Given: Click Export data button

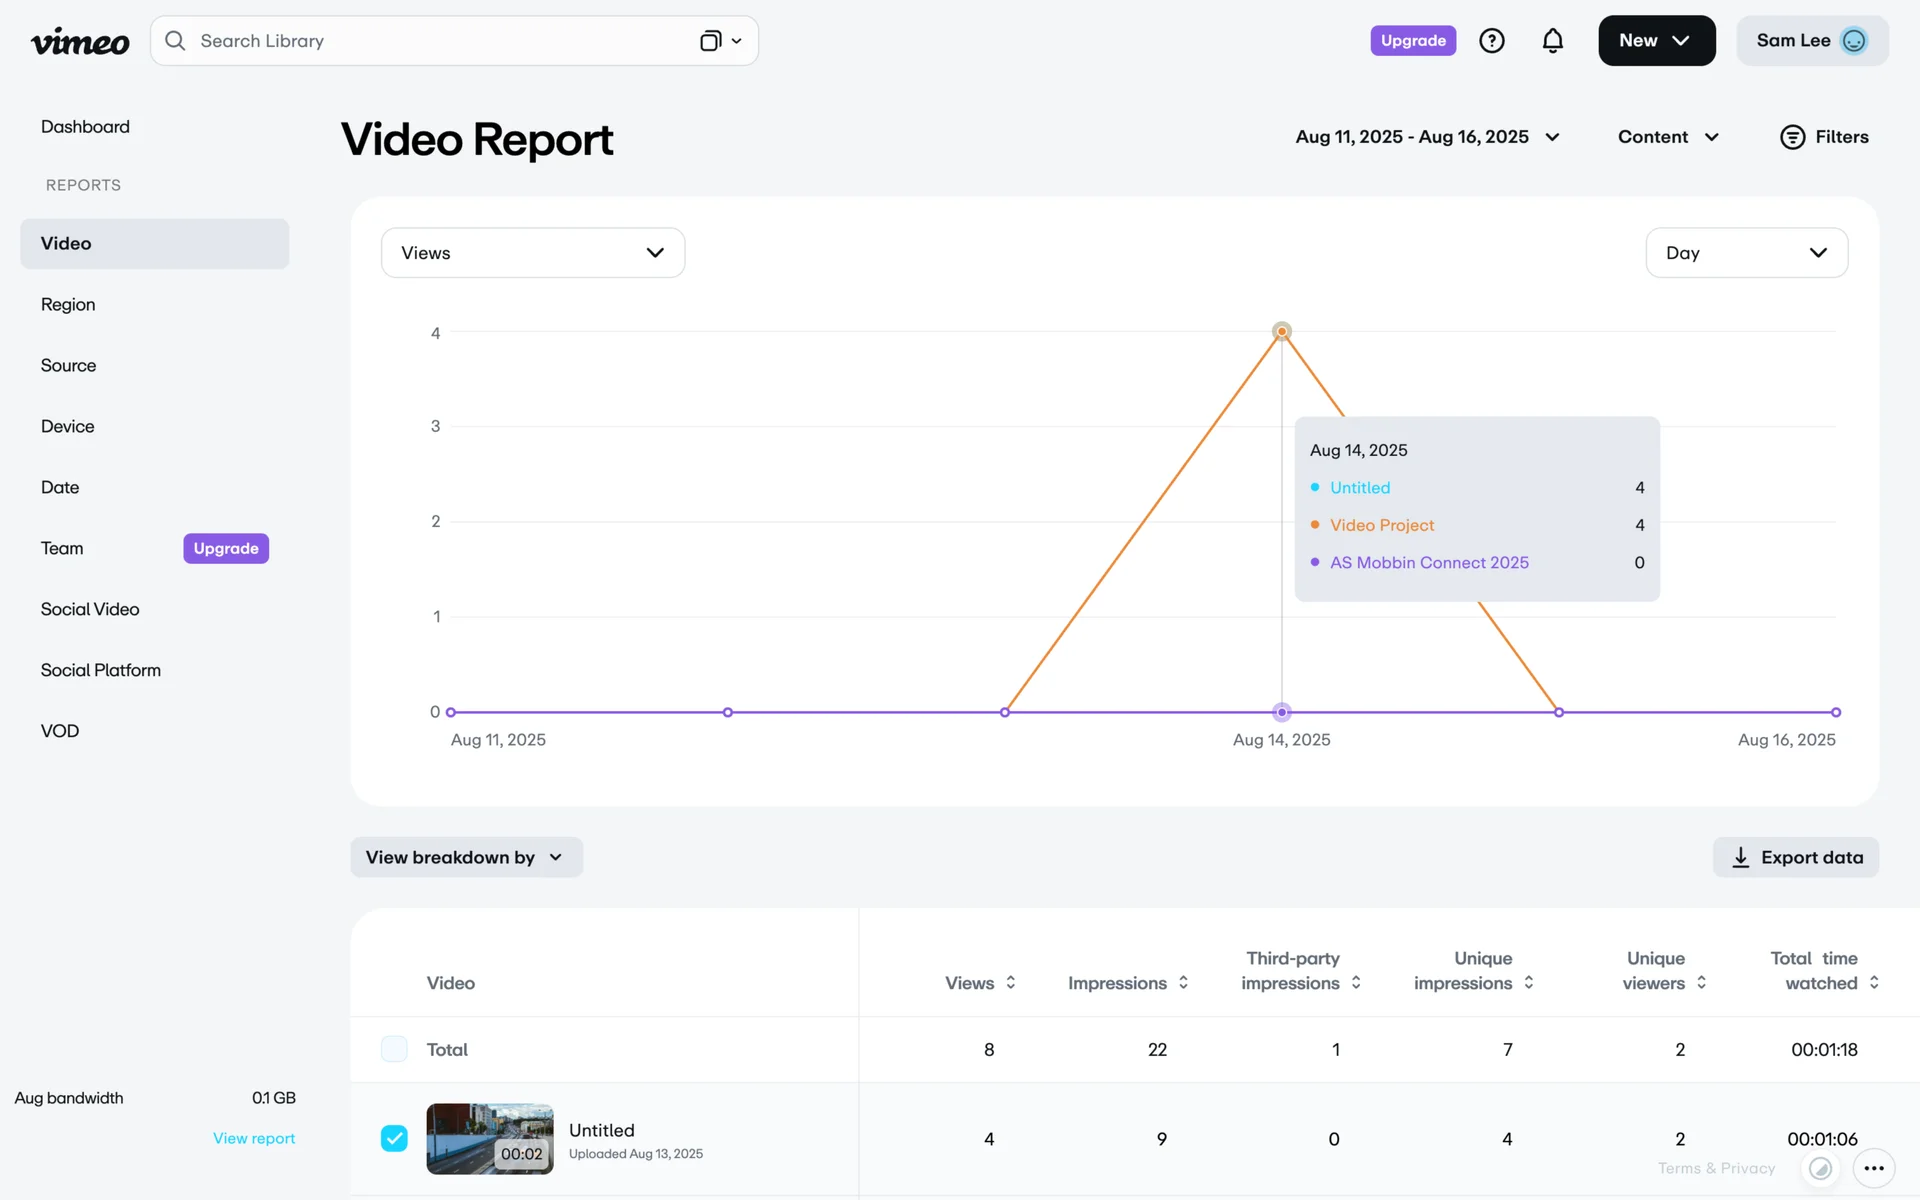Looking at the screenshot, I should 1796,857.
